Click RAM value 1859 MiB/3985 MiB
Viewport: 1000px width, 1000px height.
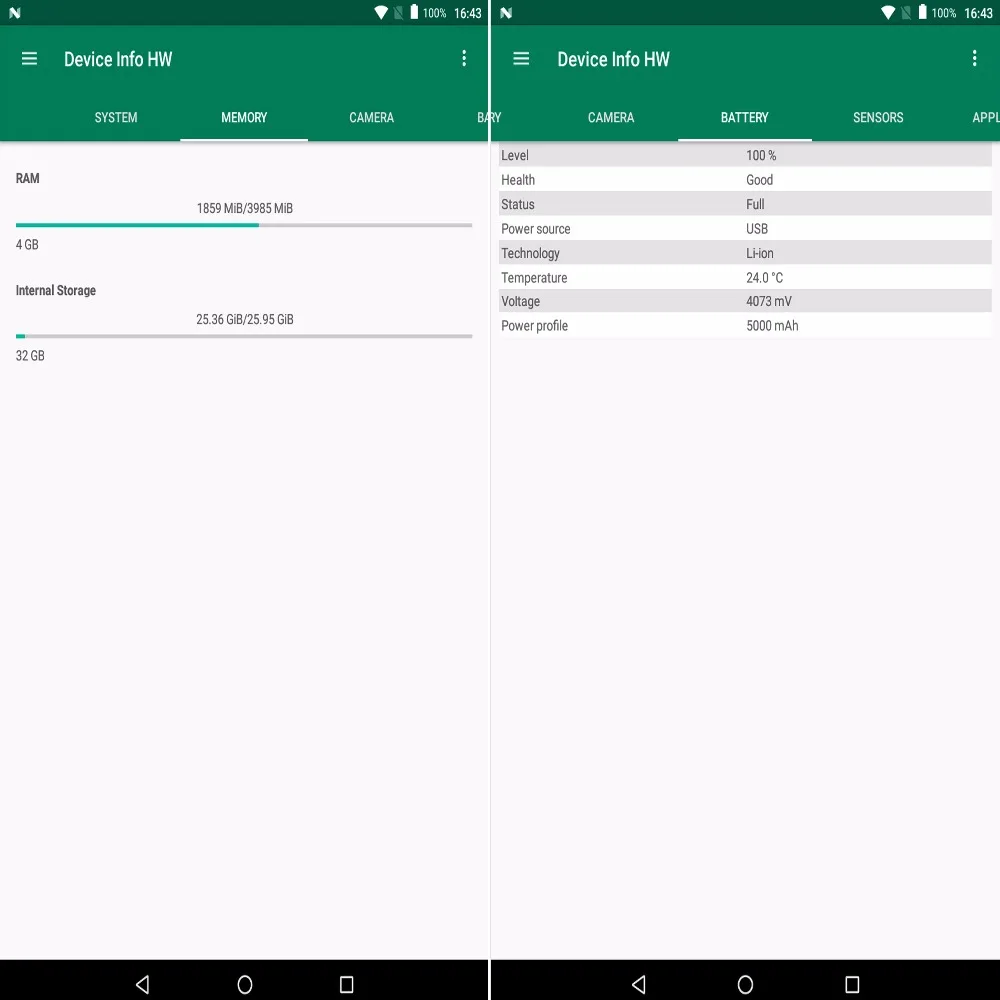245,209
